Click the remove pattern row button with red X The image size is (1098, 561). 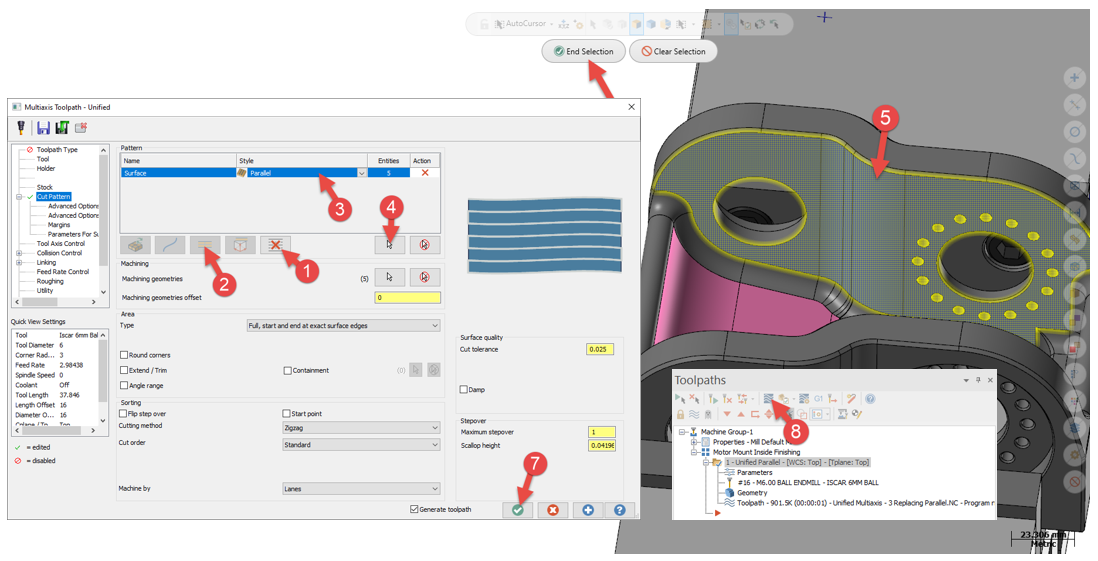[x=275, y=244]
